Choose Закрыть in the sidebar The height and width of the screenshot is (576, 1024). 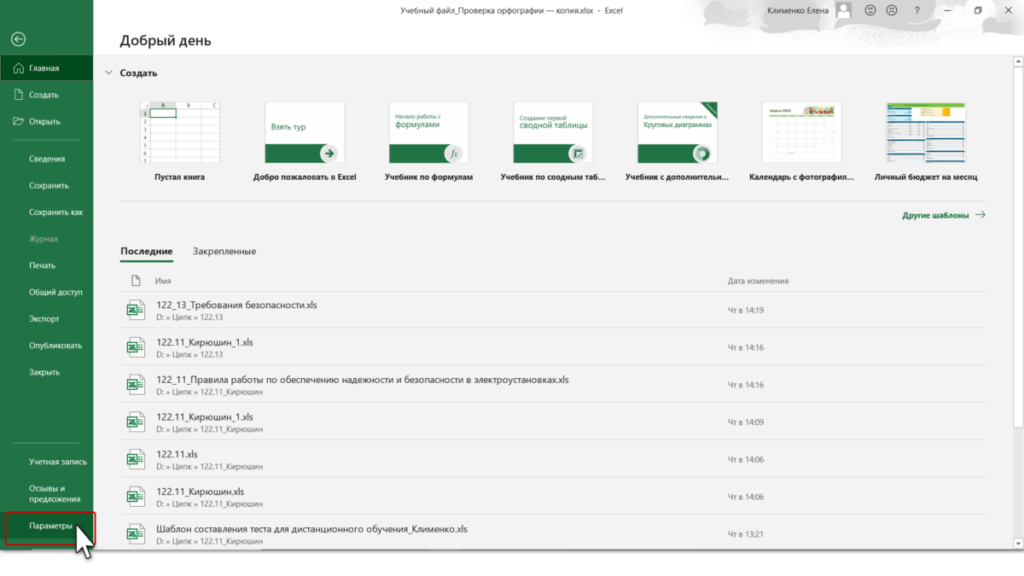click(46, 372)
